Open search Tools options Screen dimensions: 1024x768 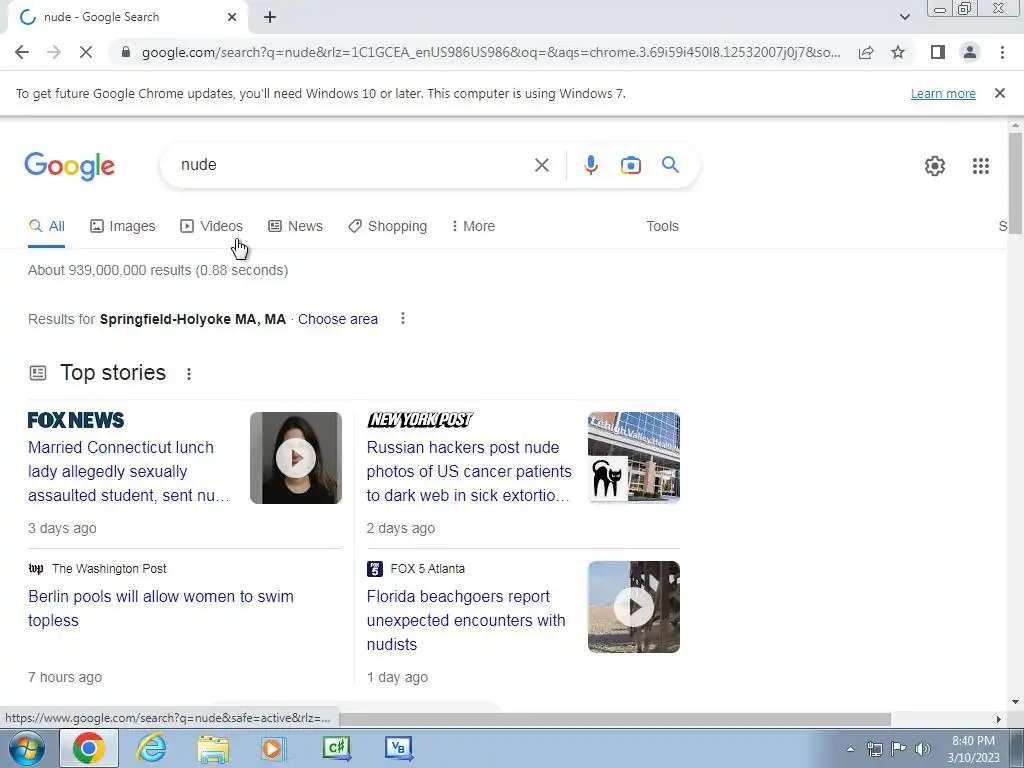(x=662, y=226)
